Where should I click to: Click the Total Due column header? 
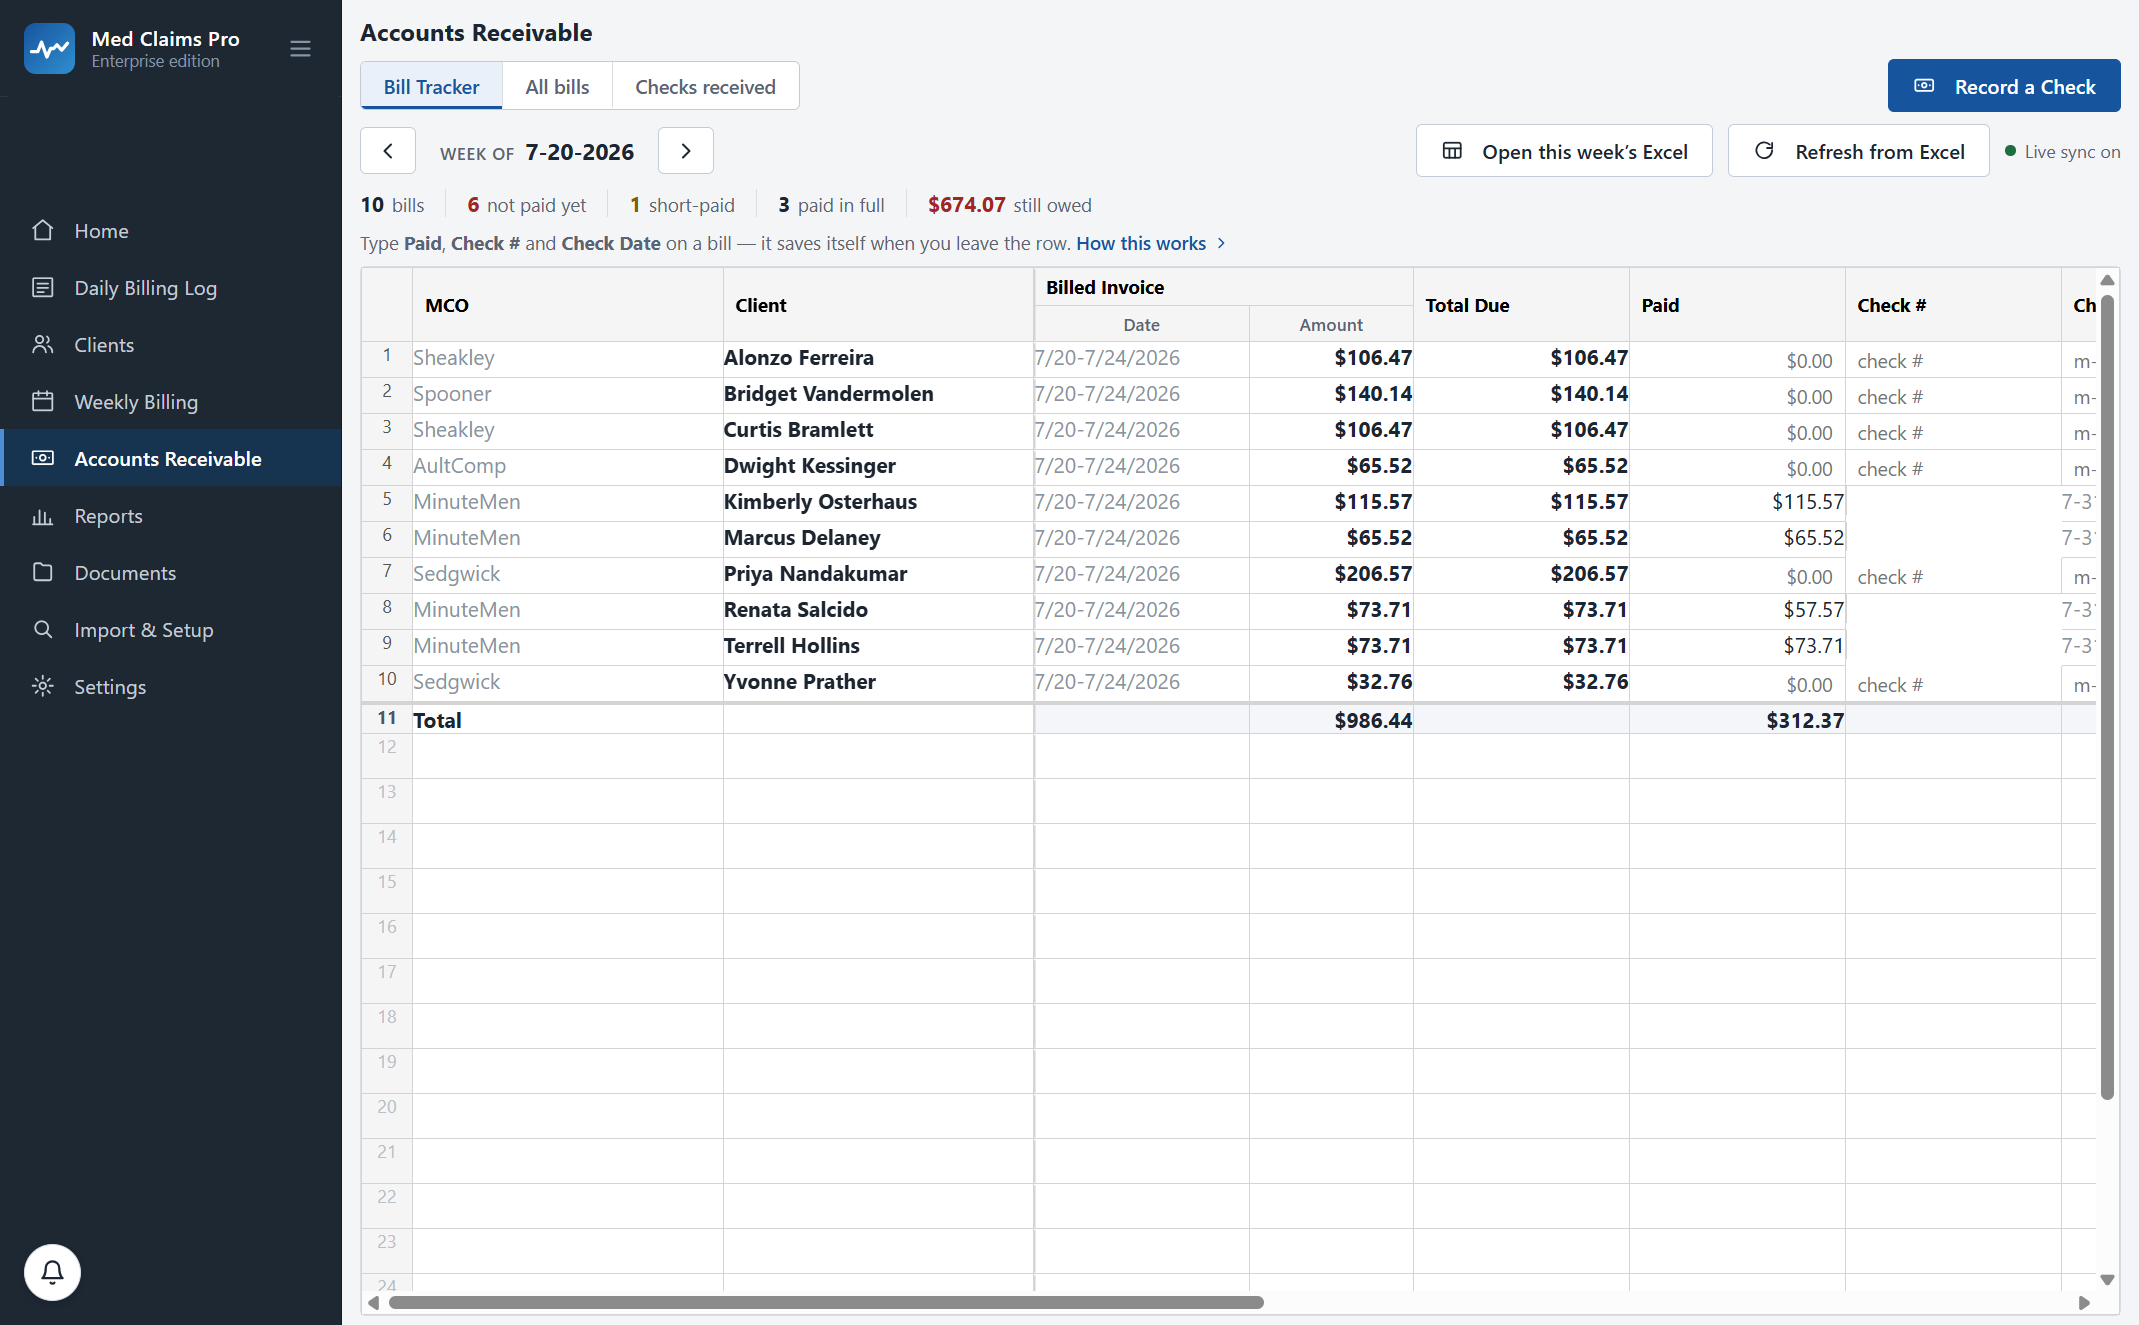[1521, 305]
